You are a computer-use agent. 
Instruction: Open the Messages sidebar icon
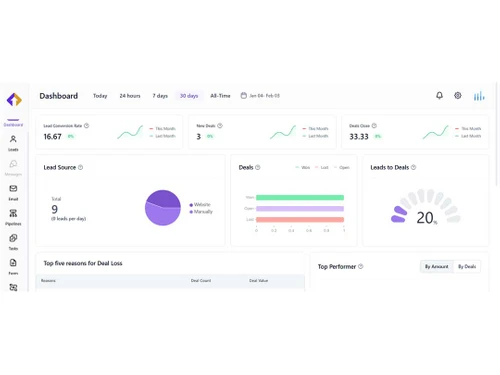(x=13, y=164)
